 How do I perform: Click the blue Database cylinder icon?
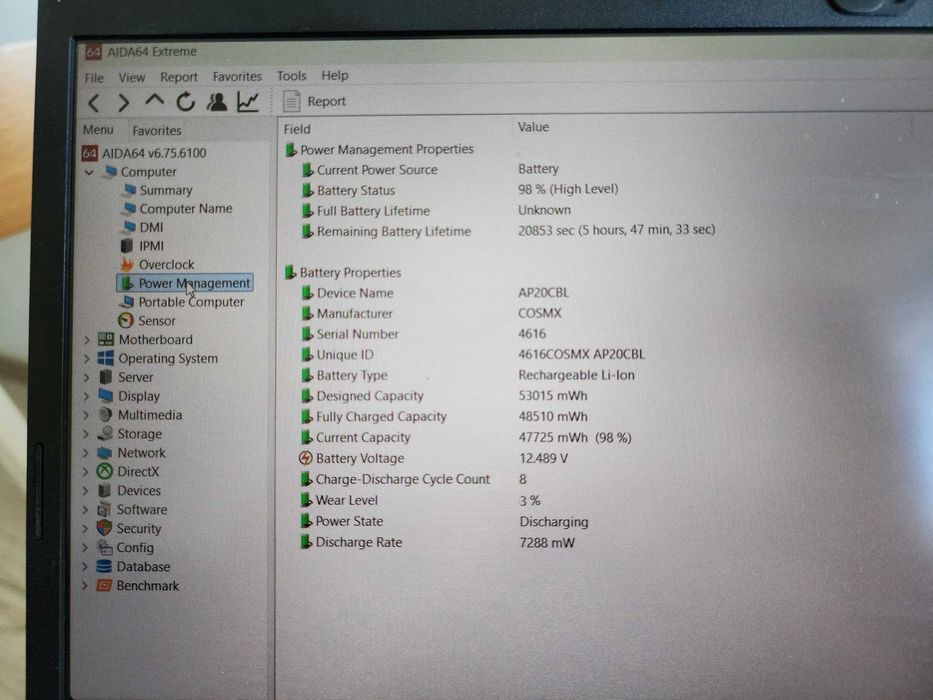pyautogui.click(x=104, y=567)
